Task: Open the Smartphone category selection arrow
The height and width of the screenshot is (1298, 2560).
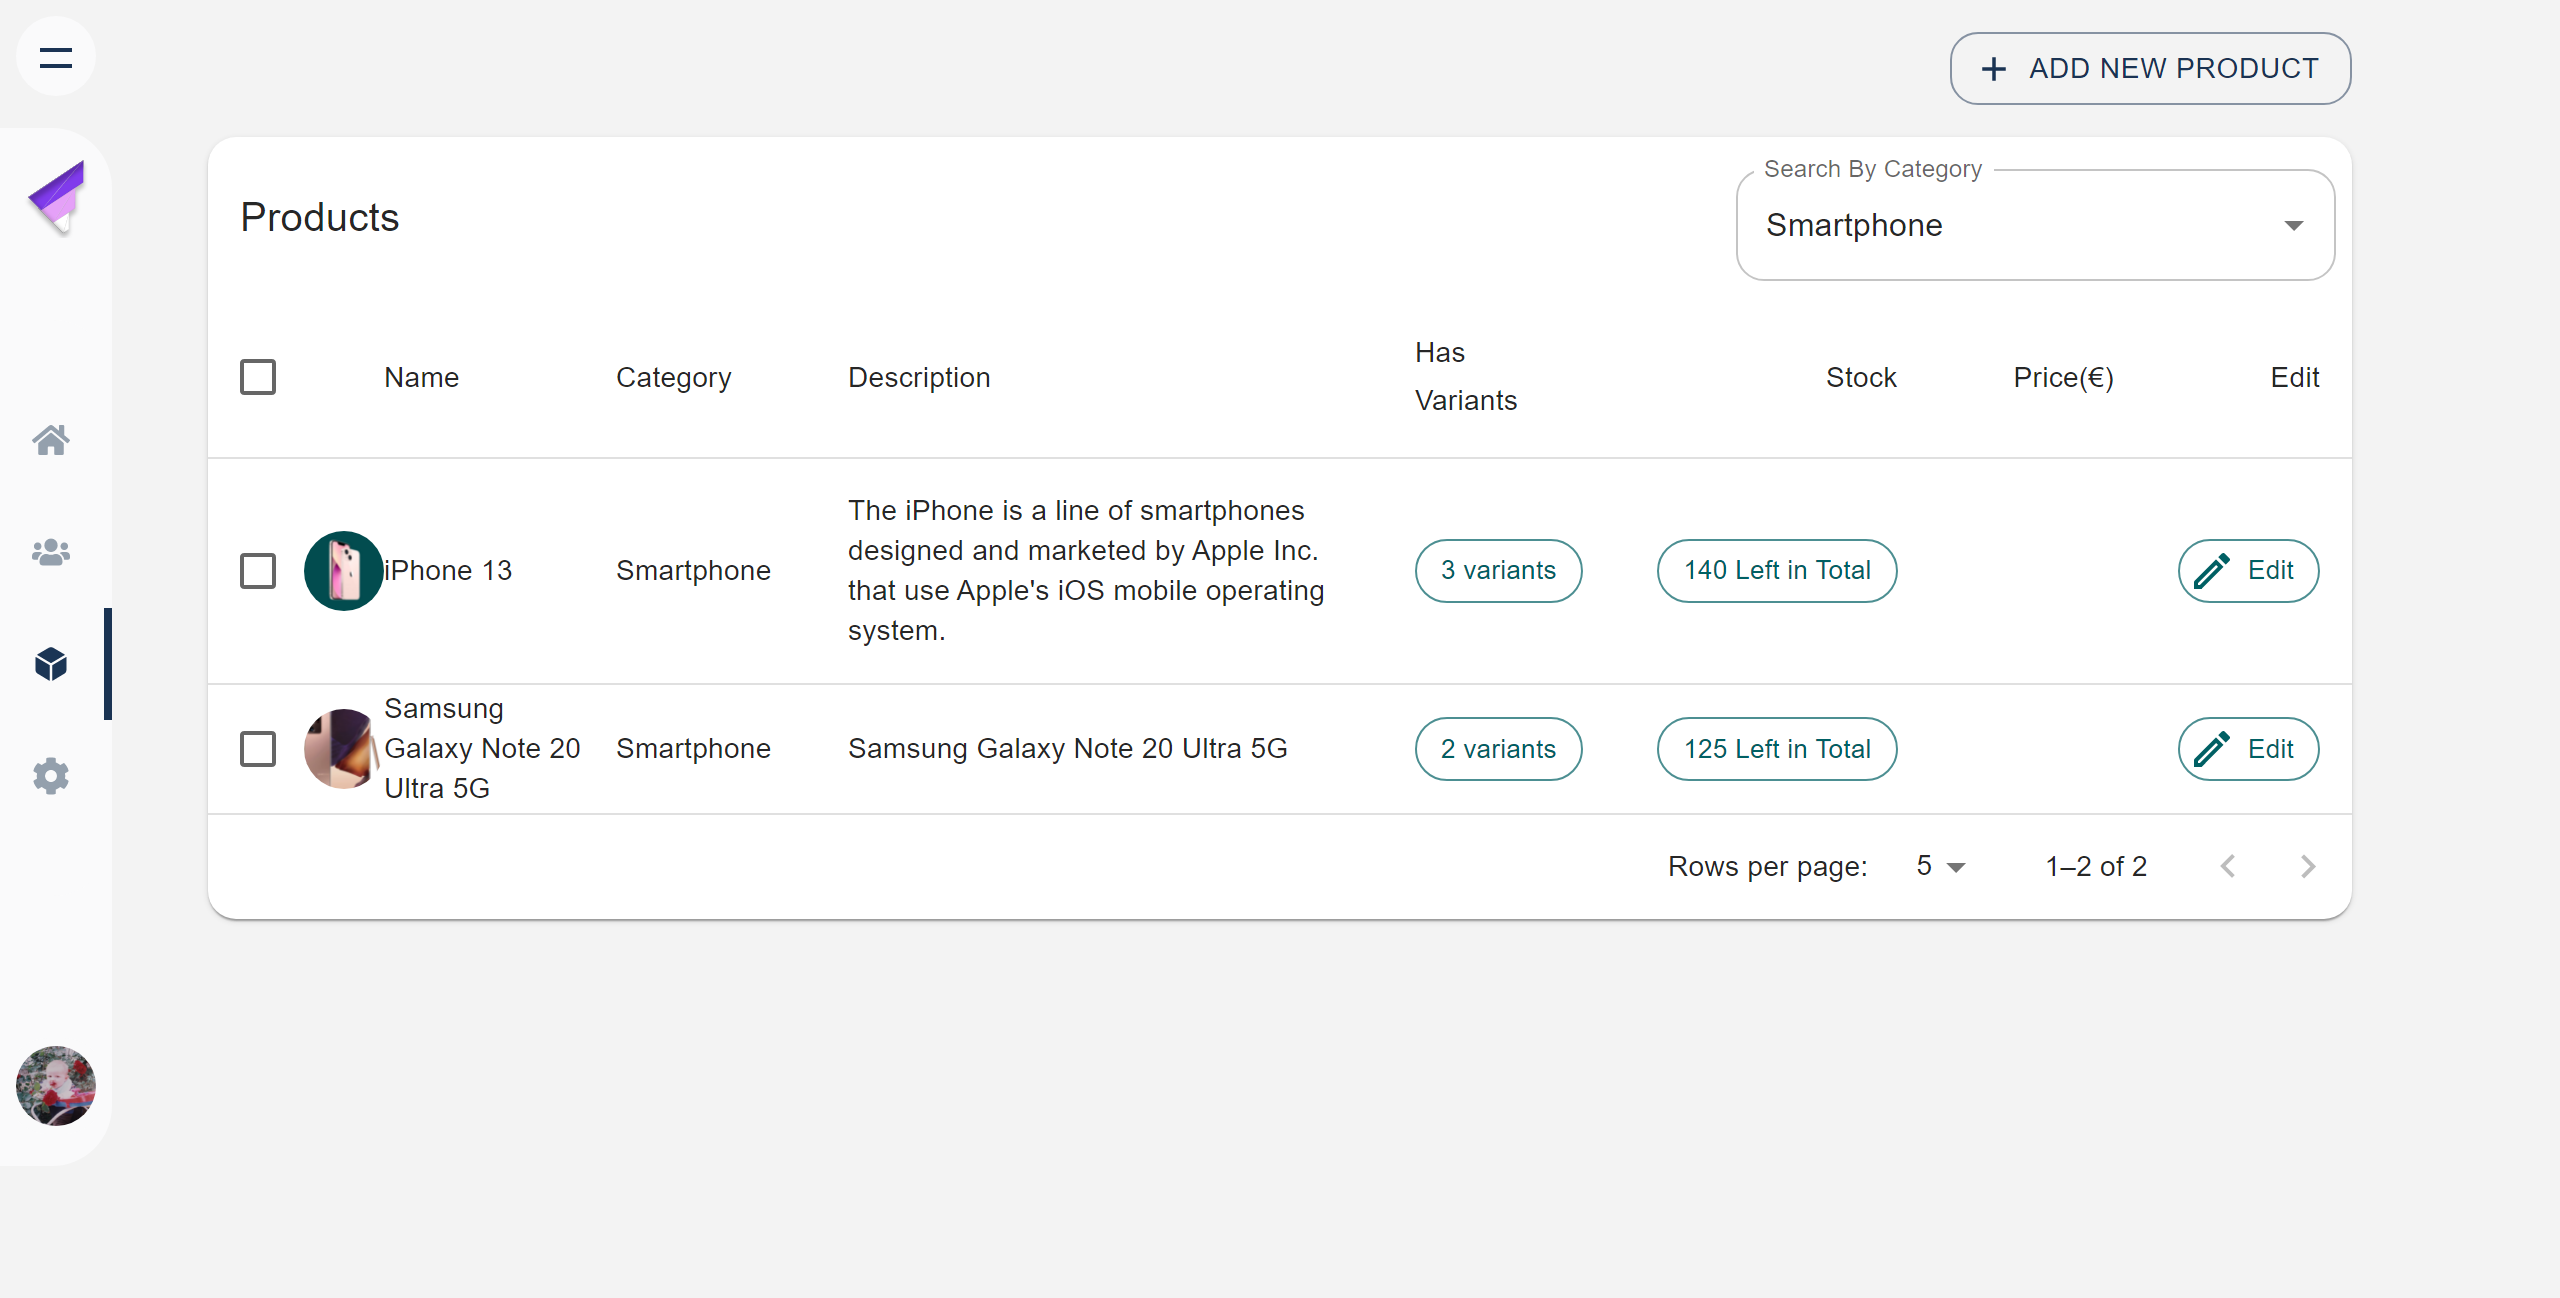Action: pos(2293,225)
